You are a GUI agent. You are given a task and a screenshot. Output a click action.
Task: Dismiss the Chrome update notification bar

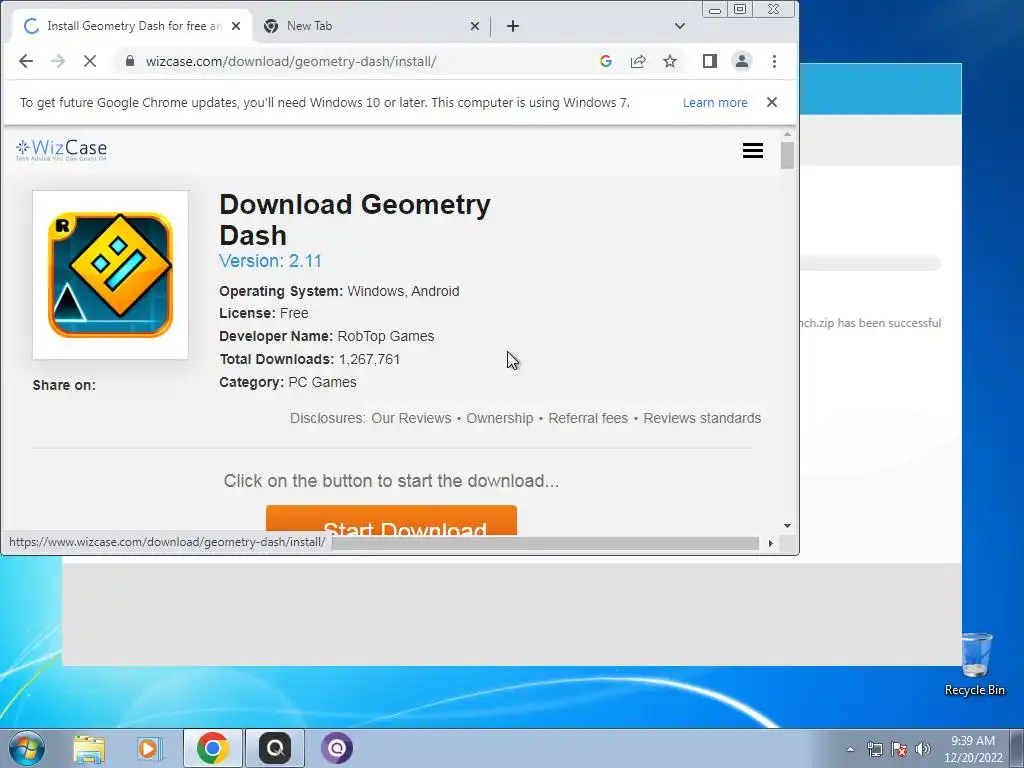pyautogui.click(x=772, y=103)
